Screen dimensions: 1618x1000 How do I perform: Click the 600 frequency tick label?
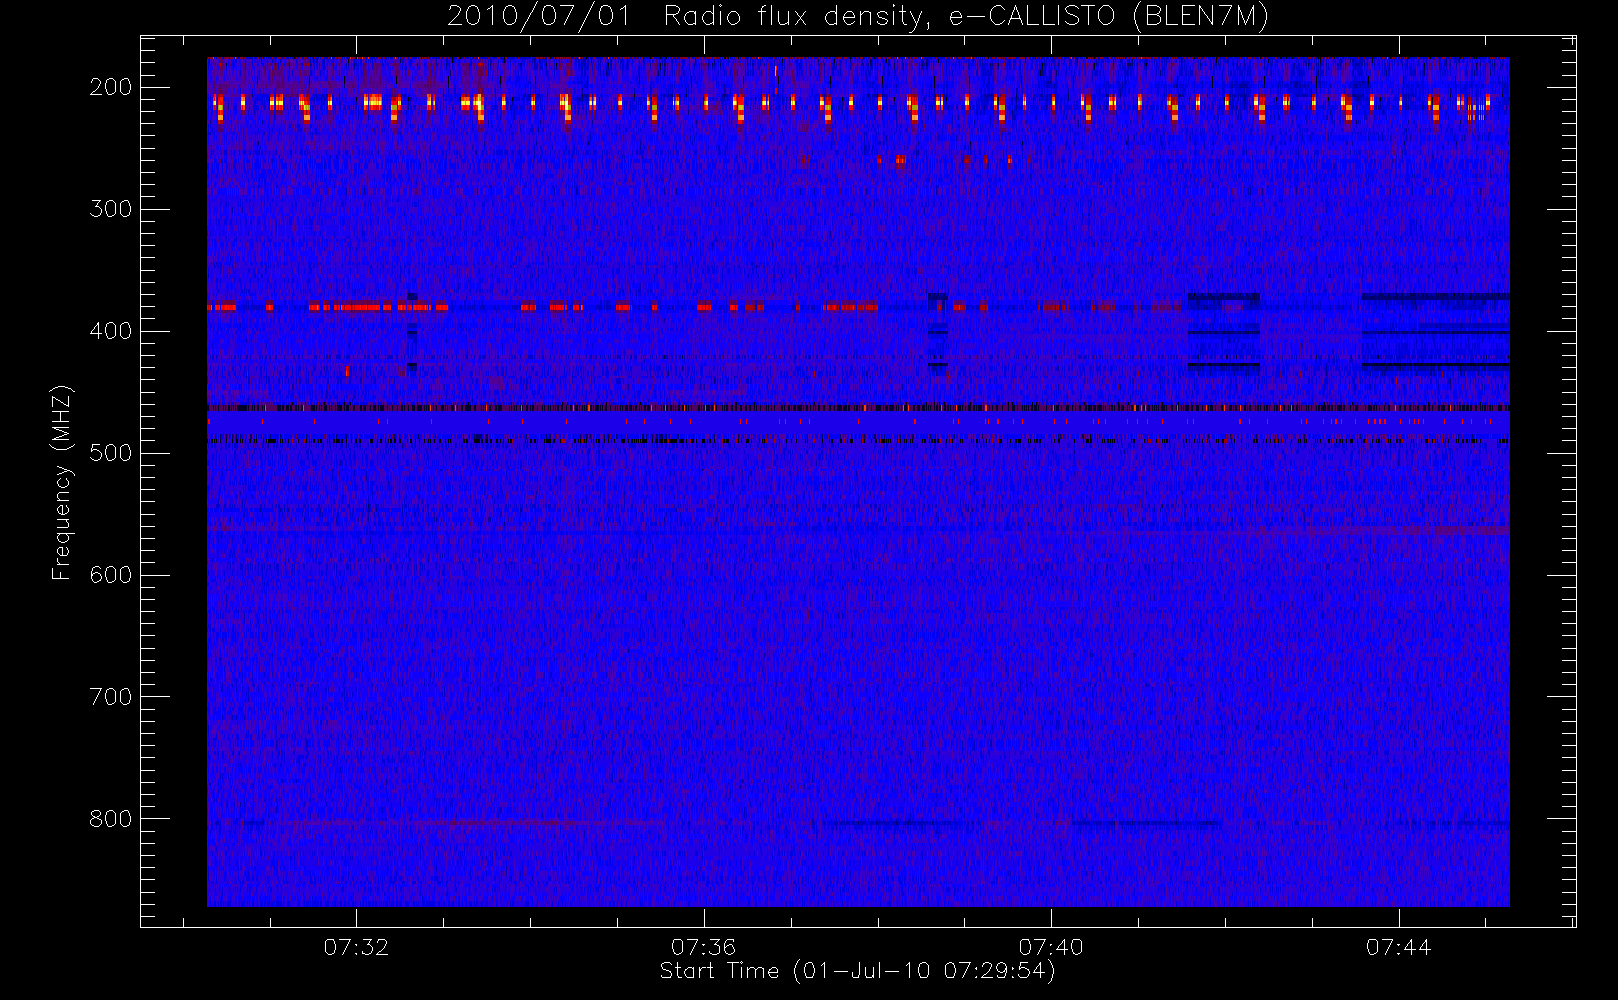111,575
